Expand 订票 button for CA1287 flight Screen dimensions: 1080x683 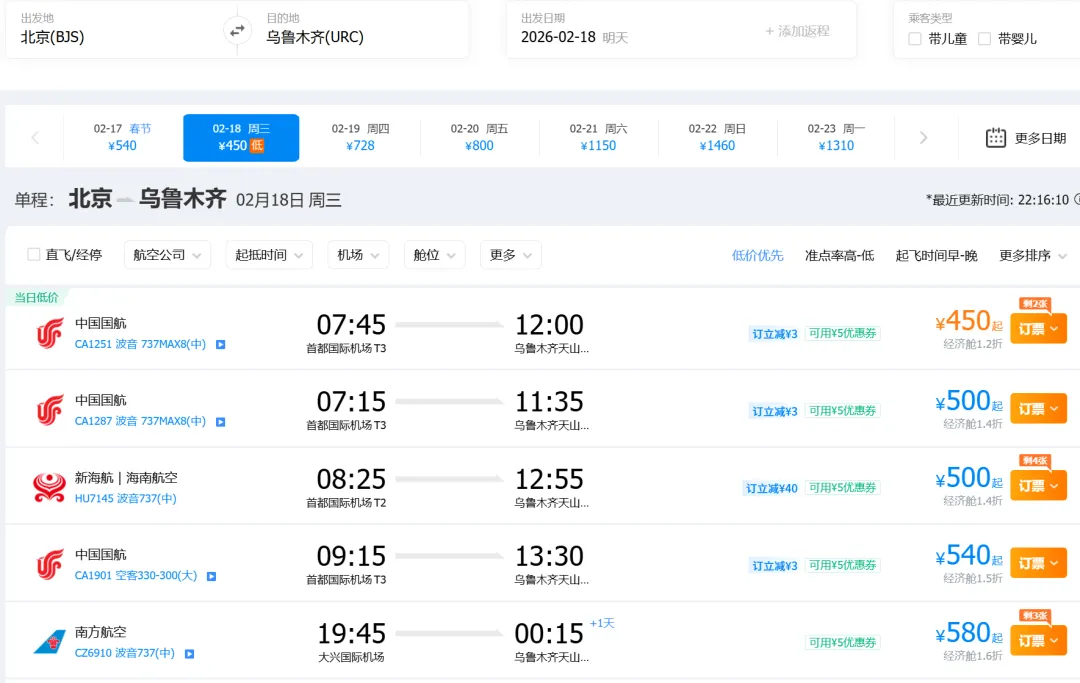click(x=1038, y=409)
